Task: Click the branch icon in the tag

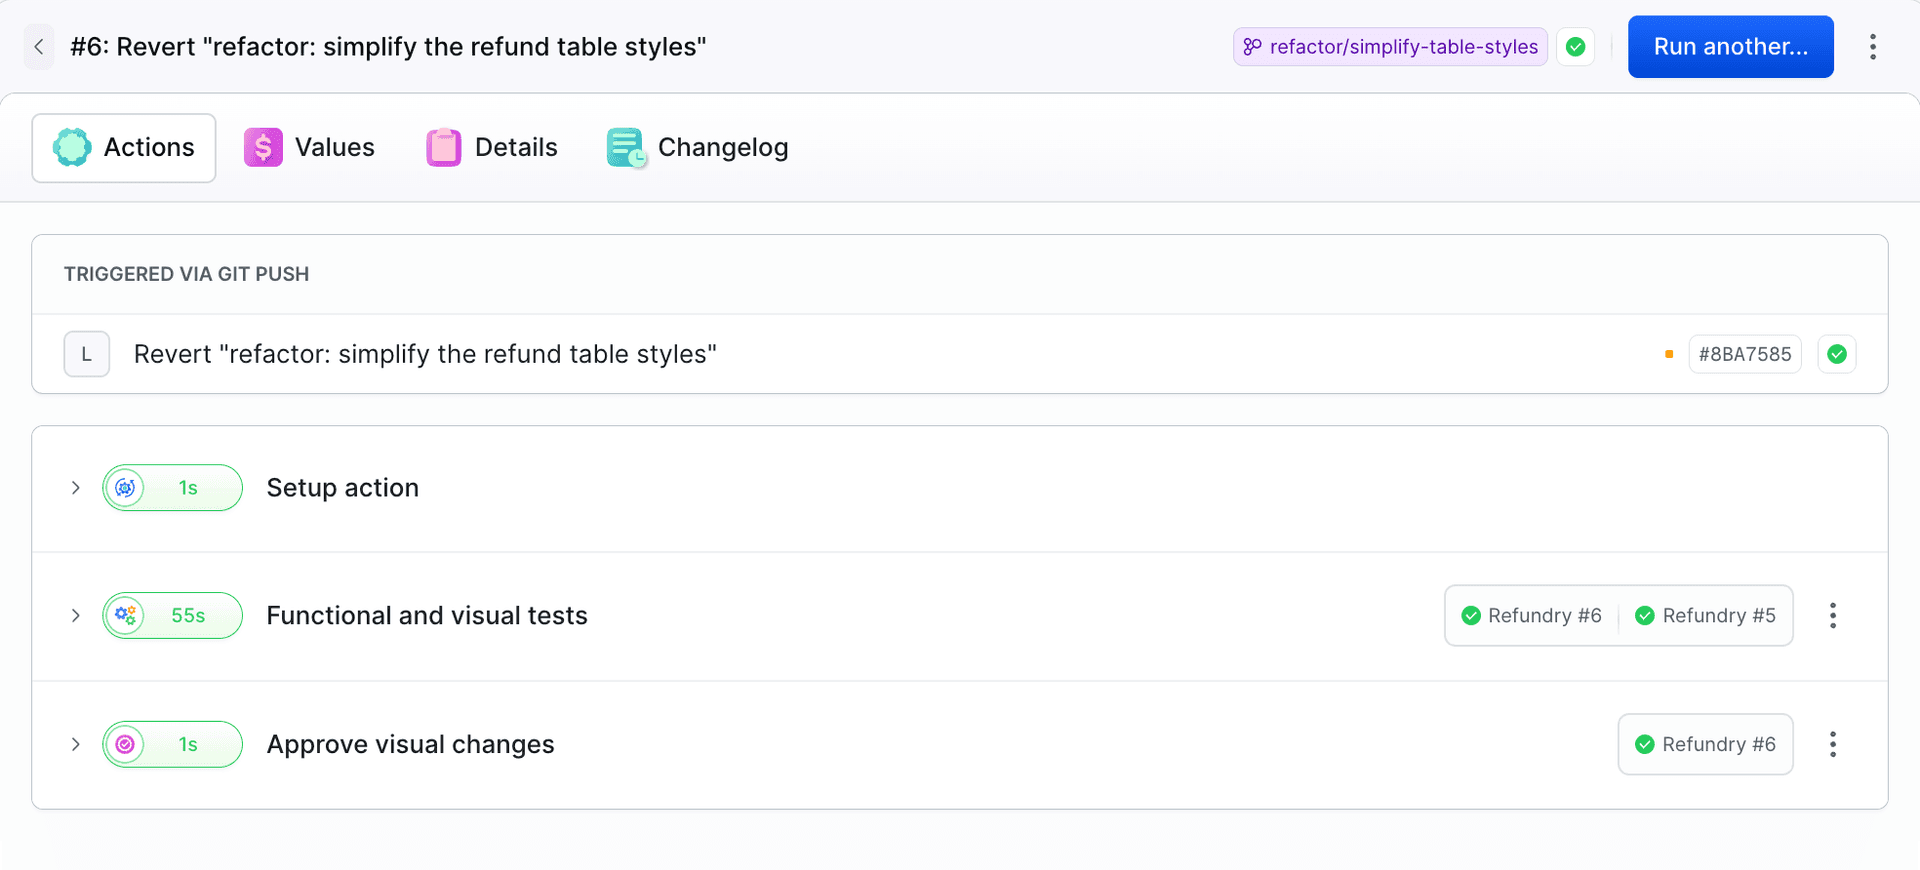Action: pyautogui.click(x=1252, y=47)
